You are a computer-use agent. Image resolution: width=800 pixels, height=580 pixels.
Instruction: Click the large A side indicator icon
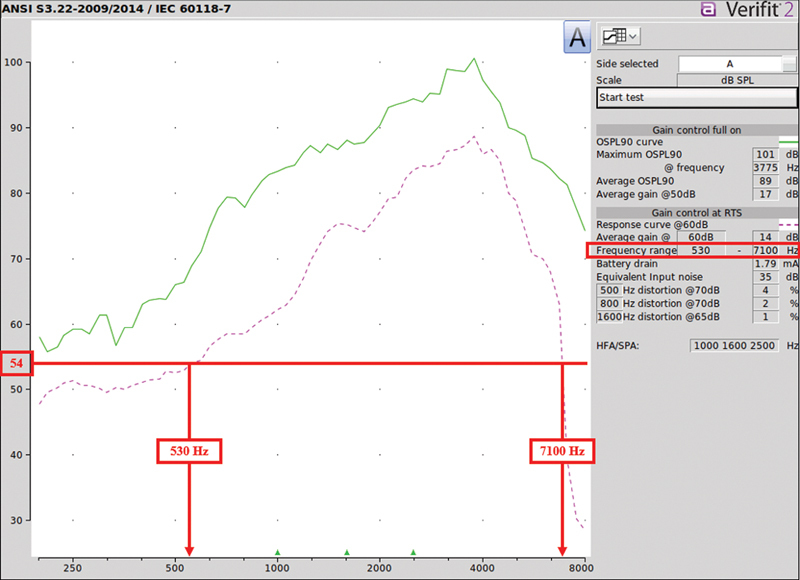577,37
